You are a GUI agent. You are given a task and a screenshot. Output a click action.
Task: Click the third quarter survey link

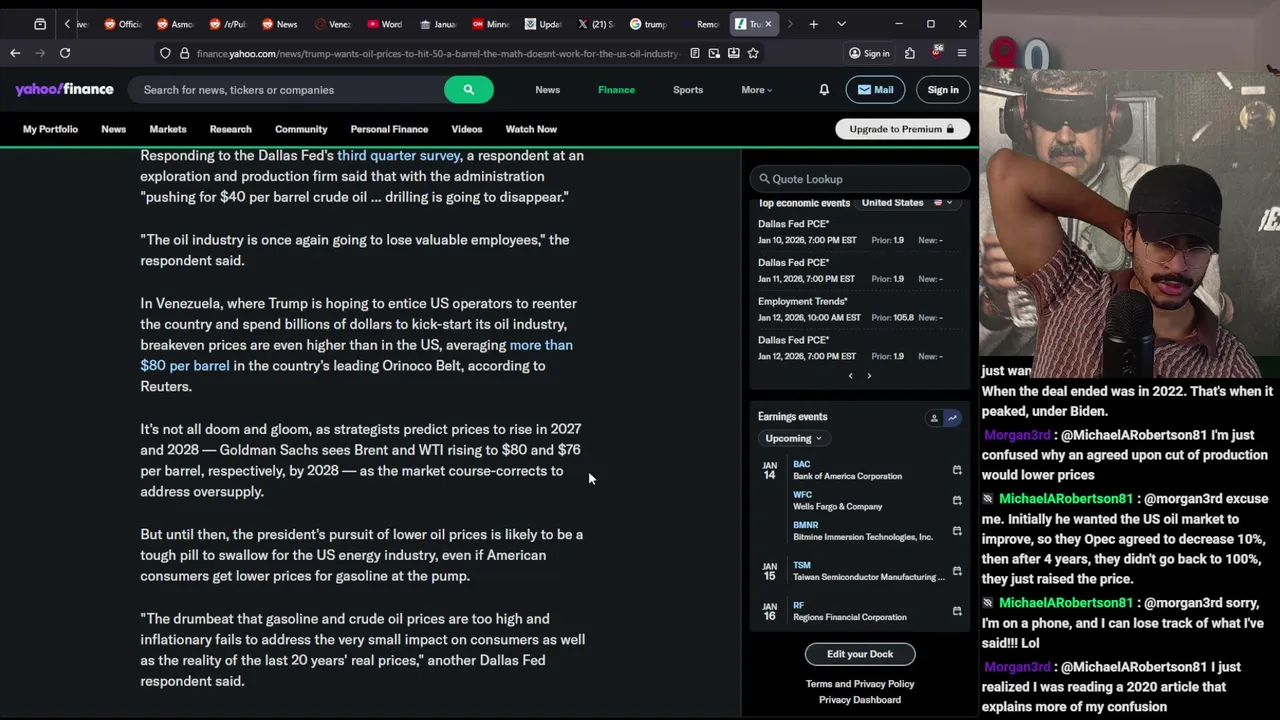pos(398,155)
